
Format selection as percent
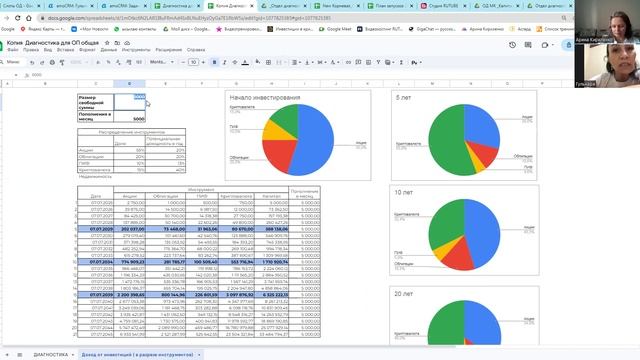pos(108,62)
